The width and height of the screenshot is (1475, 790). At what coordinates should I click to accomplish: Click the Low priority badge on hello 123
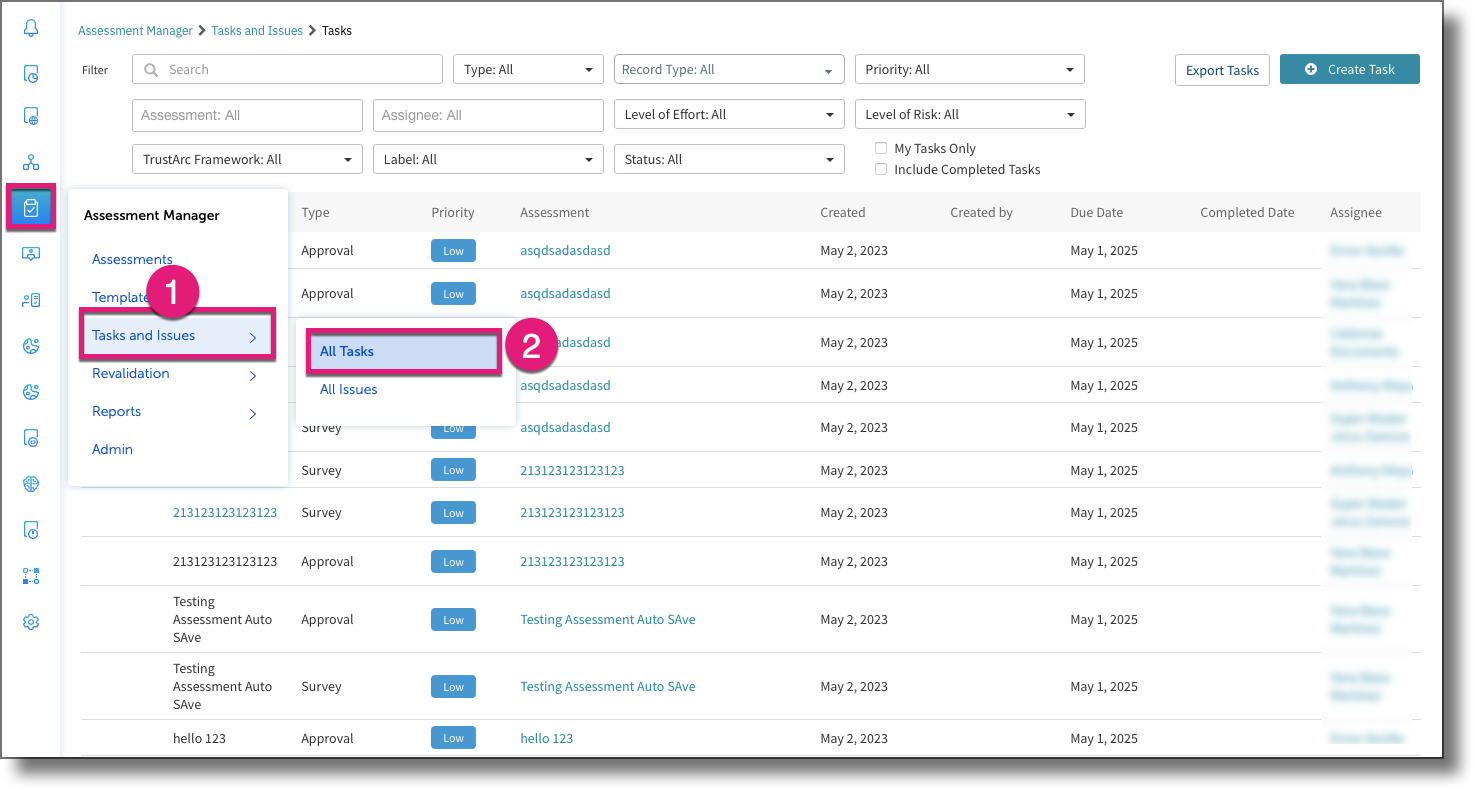453,737
